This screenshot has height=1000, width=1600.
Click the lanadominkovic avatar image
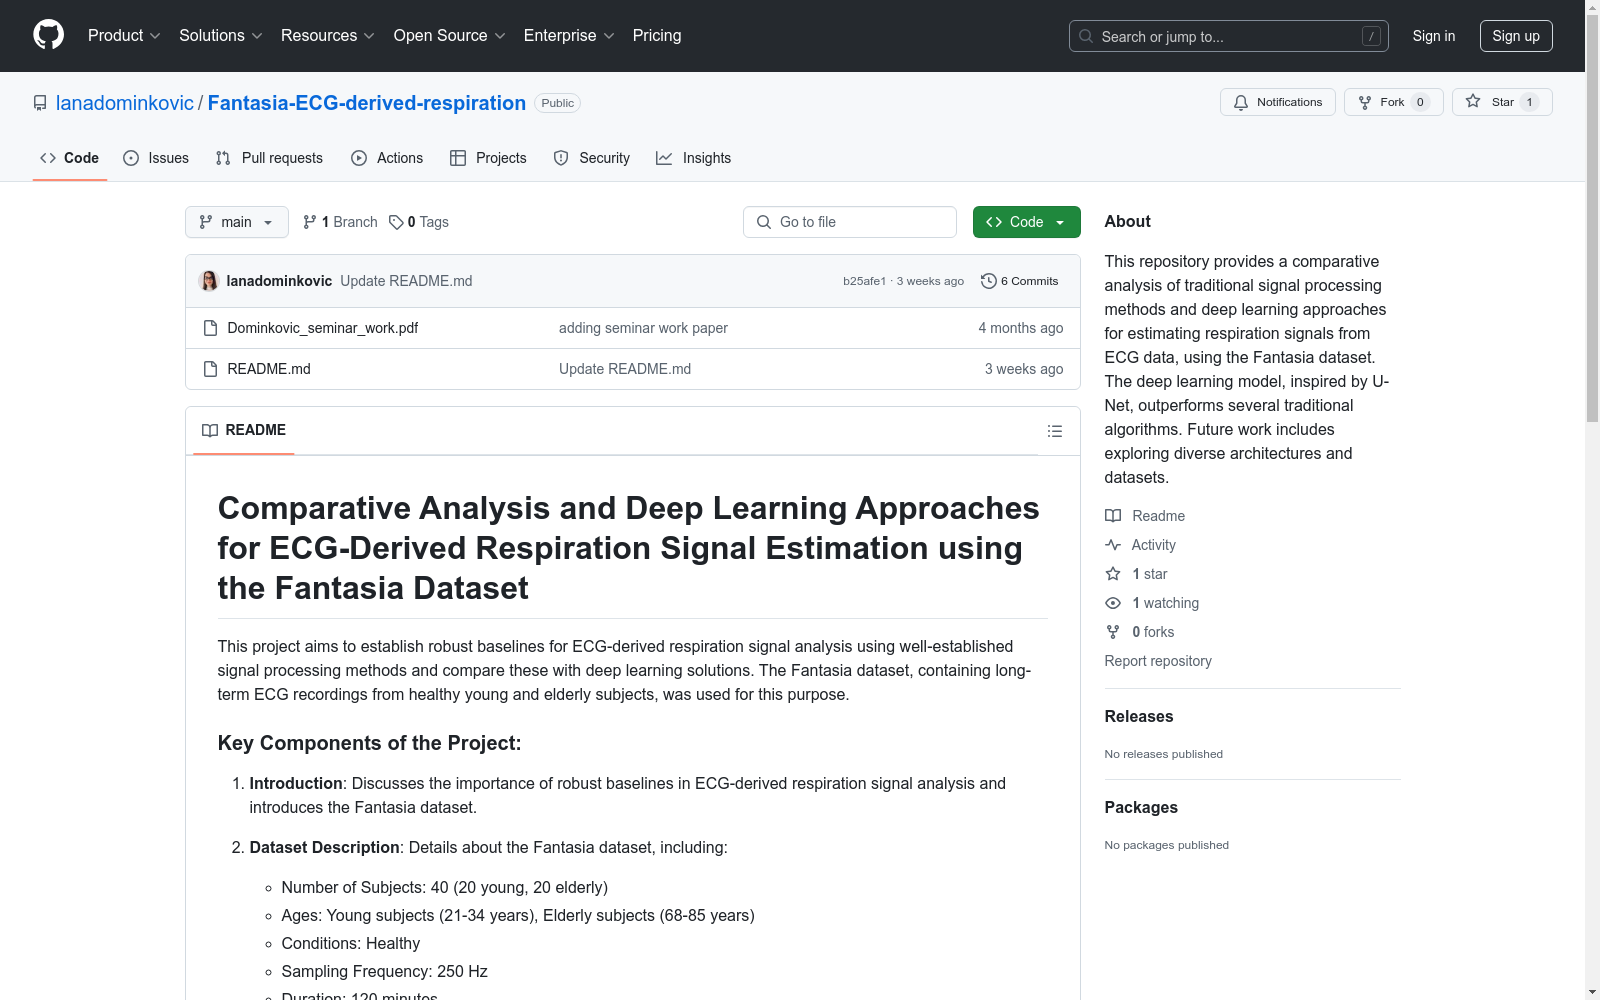coord(209,281)
